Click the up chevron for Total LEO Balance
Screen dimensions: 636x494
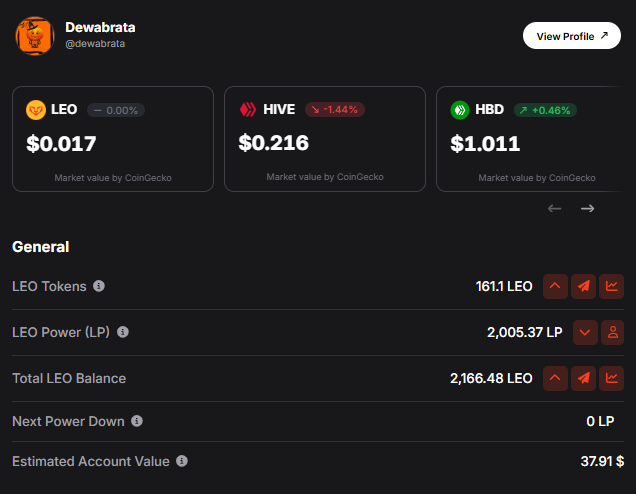pos(555,378)
